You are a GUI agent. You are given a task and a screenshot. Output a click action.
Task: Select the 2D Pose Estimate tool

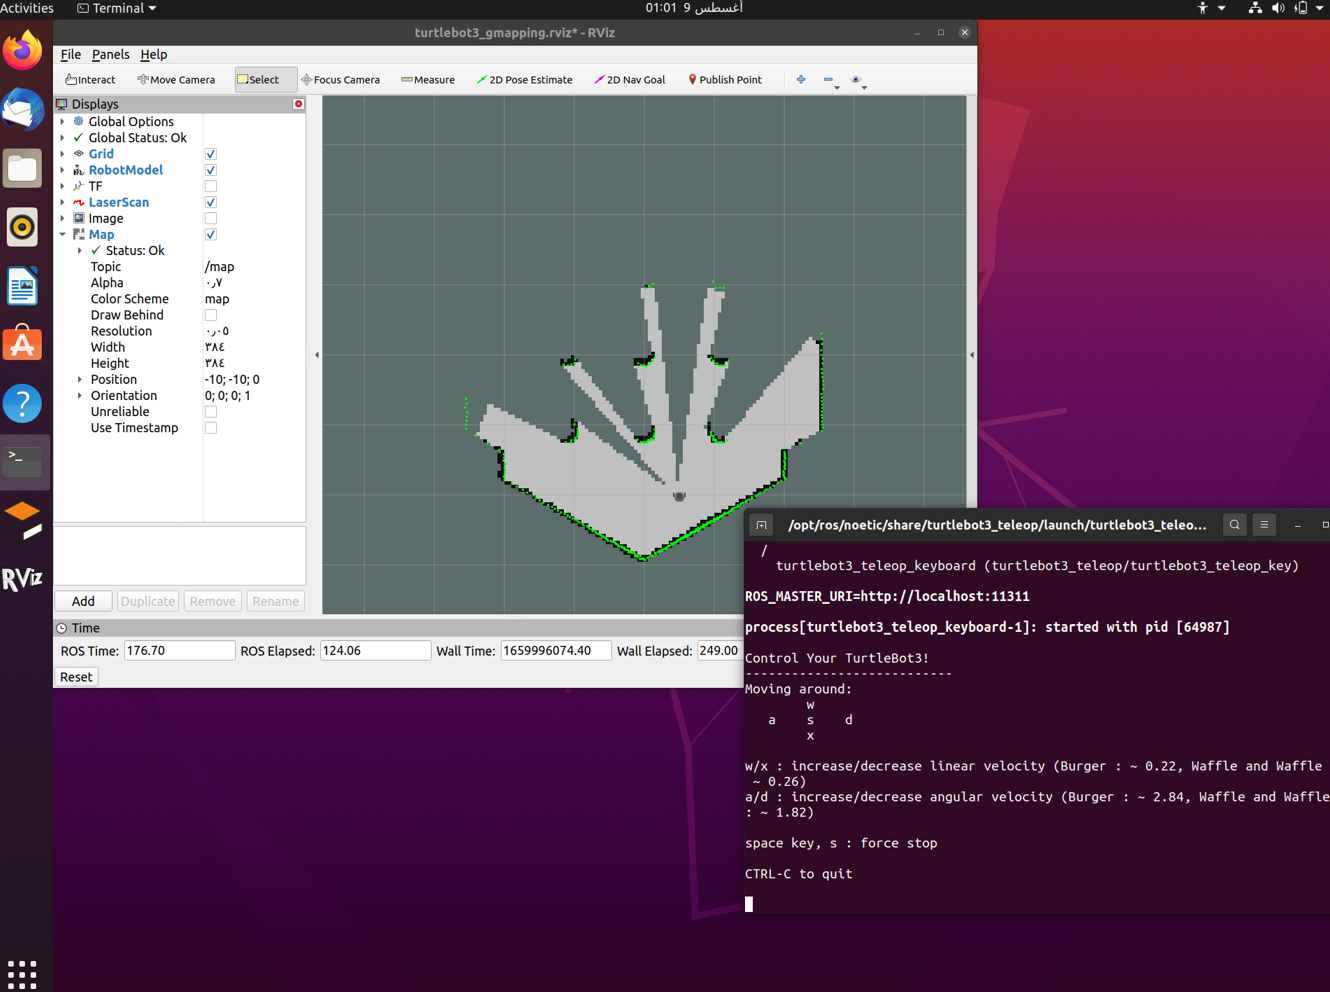tap(524, 79)
